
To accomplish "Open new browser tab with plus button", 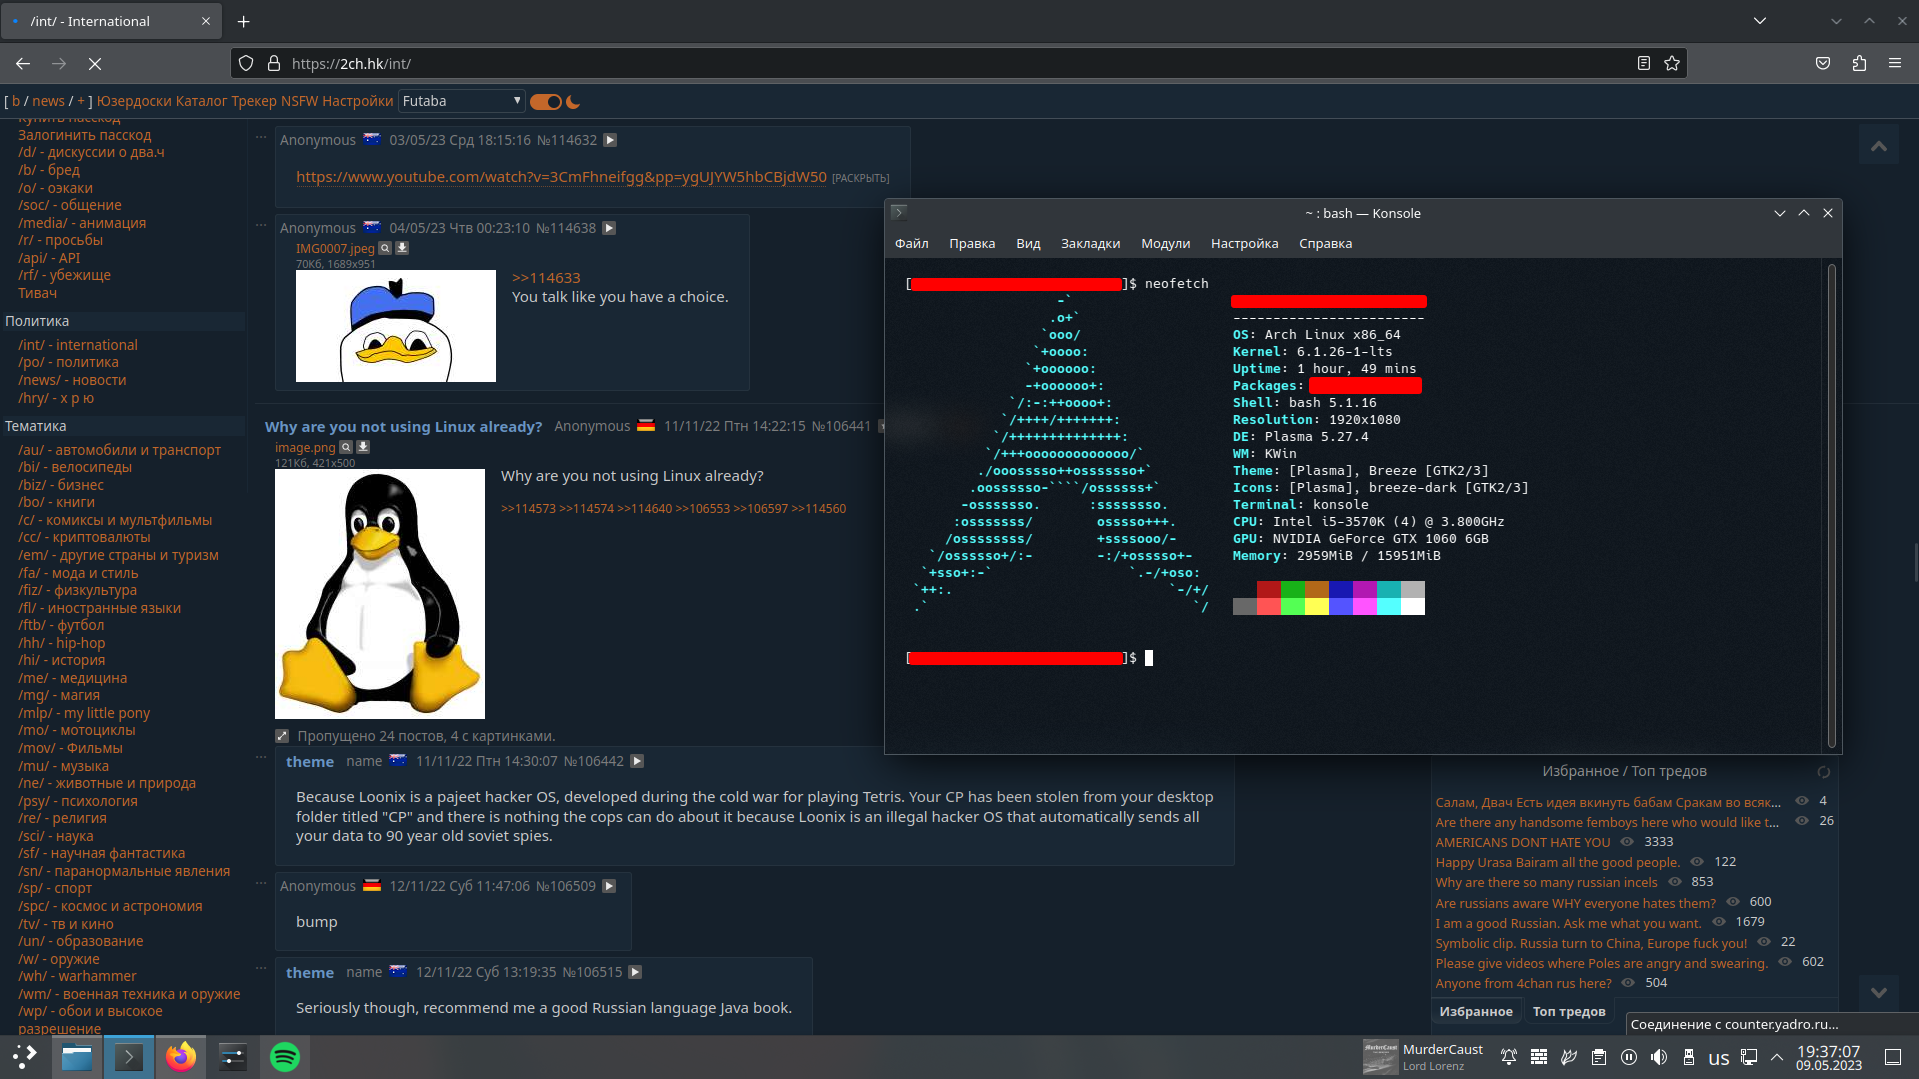I will pyautogui.click(x=243, y=21).
